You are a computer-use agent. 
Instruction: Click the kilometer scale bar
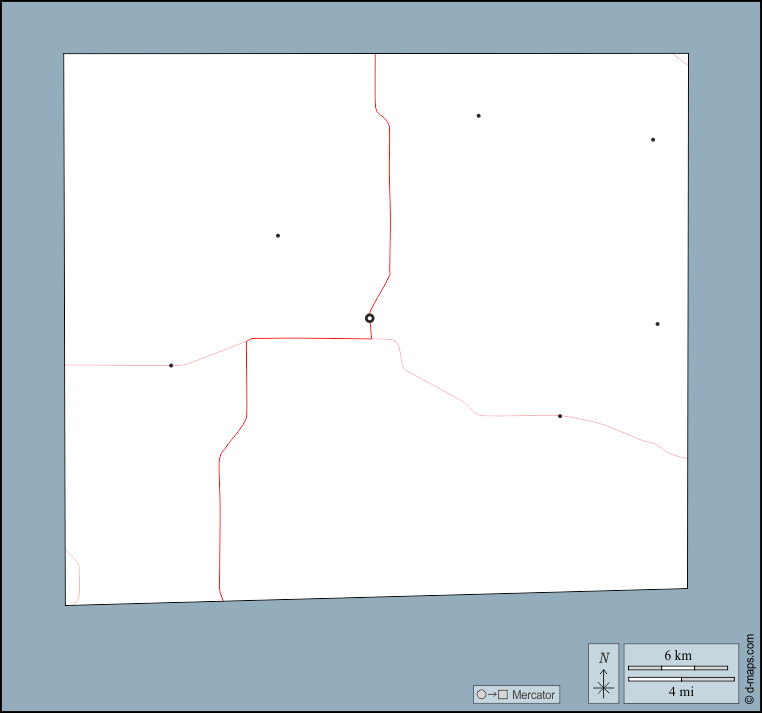pos(678,668)
